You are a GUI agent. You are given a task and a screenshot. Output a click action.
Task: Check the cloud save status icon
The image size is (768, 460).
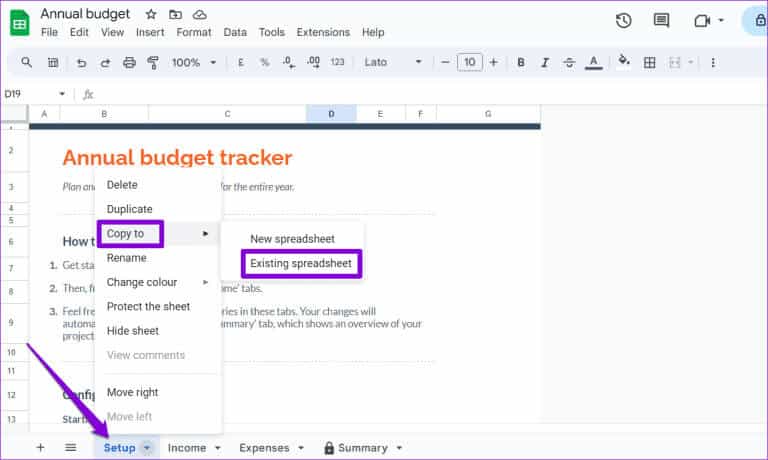click(199, 15)
